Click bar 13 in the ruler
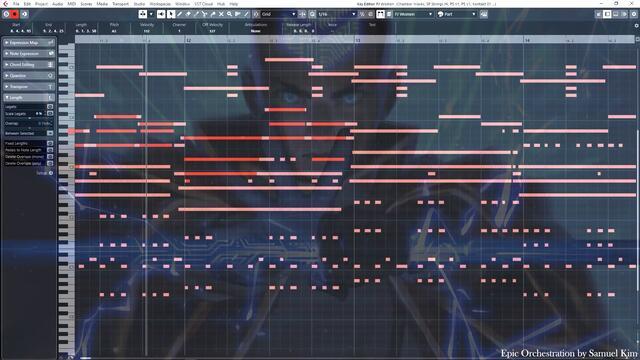This screenshot has height=360, width=640. pyautogui.click(x=358, y=40)
